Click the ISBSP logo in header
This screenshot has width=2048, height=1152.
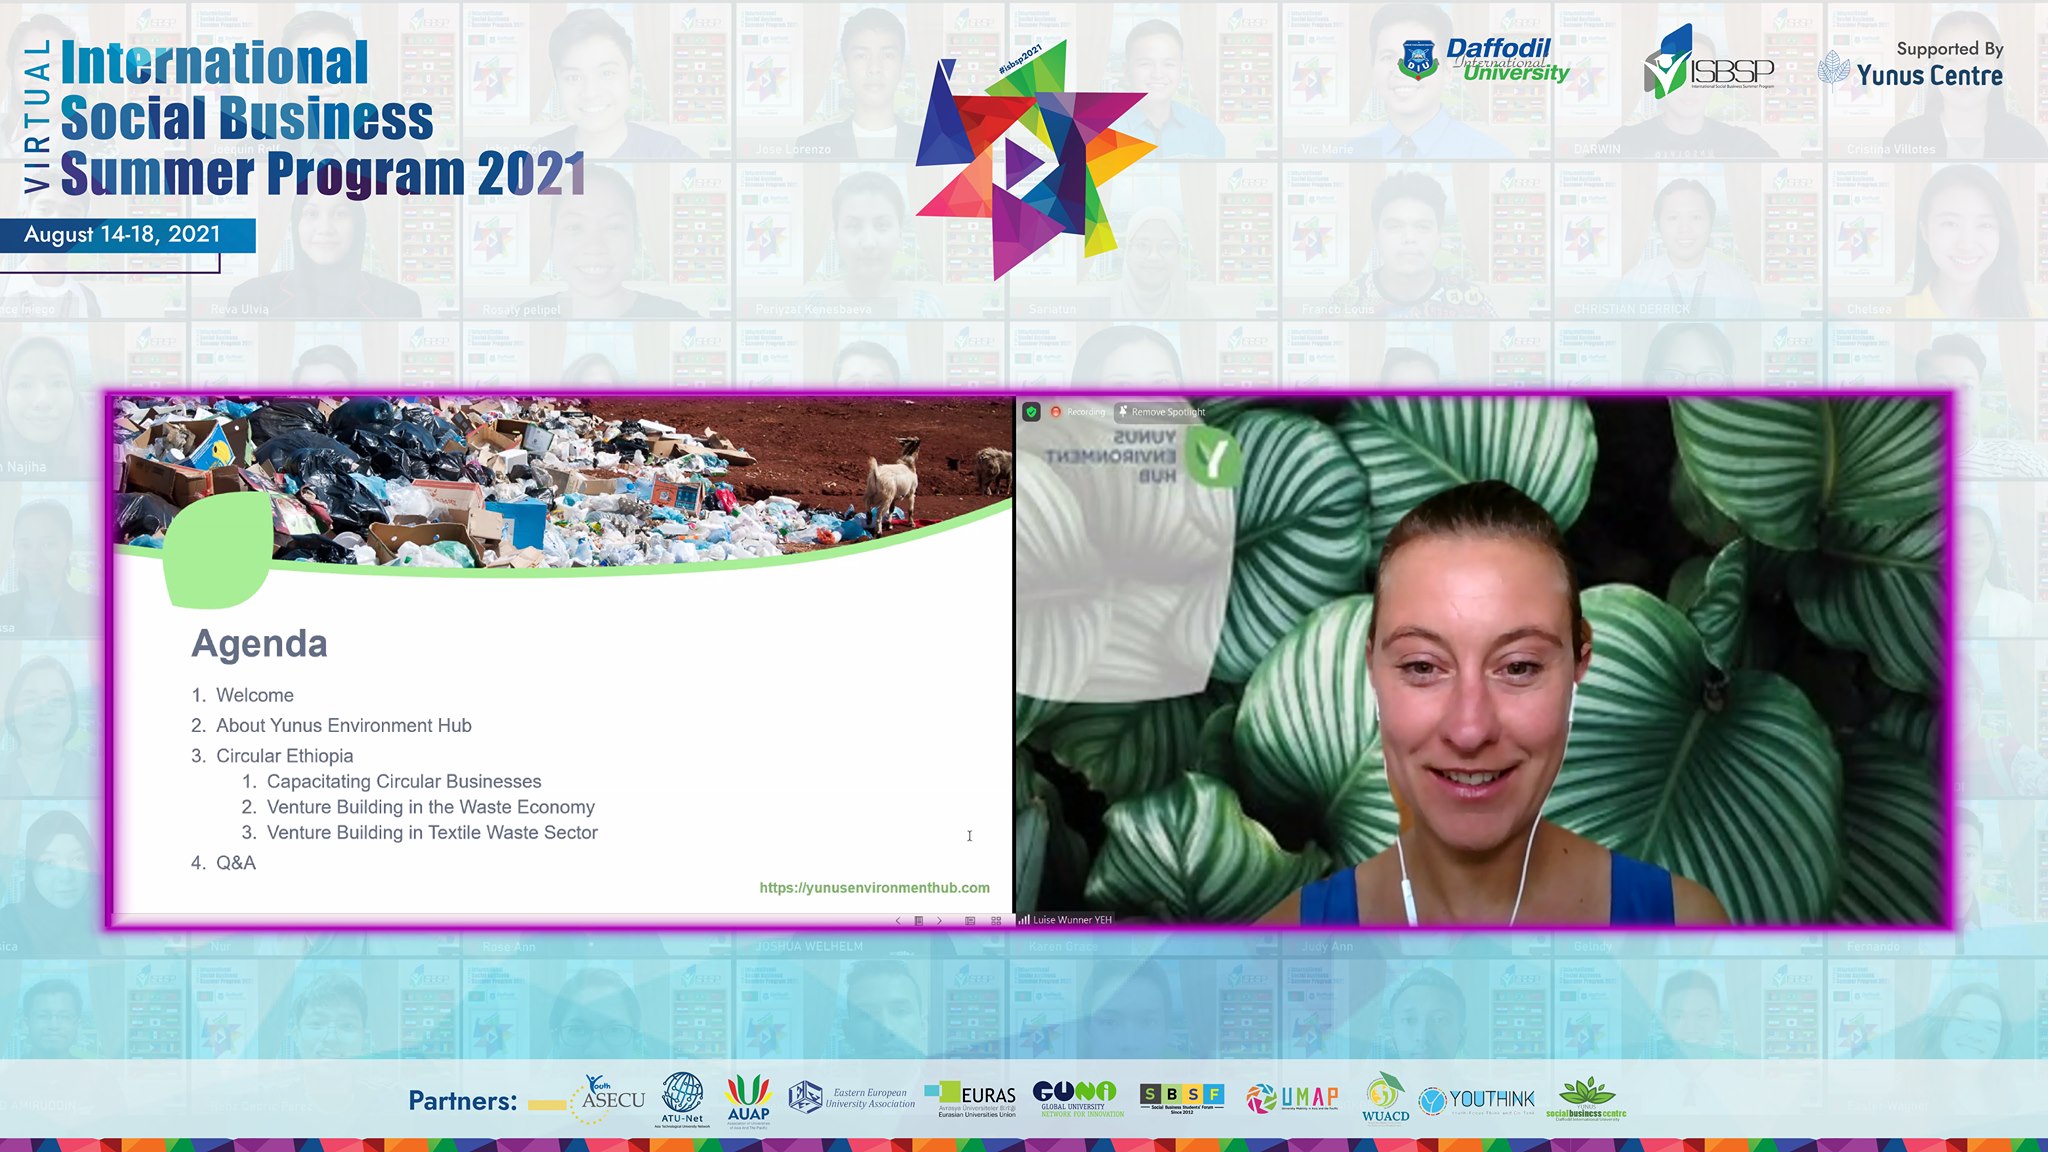(x=1708, y=65)
